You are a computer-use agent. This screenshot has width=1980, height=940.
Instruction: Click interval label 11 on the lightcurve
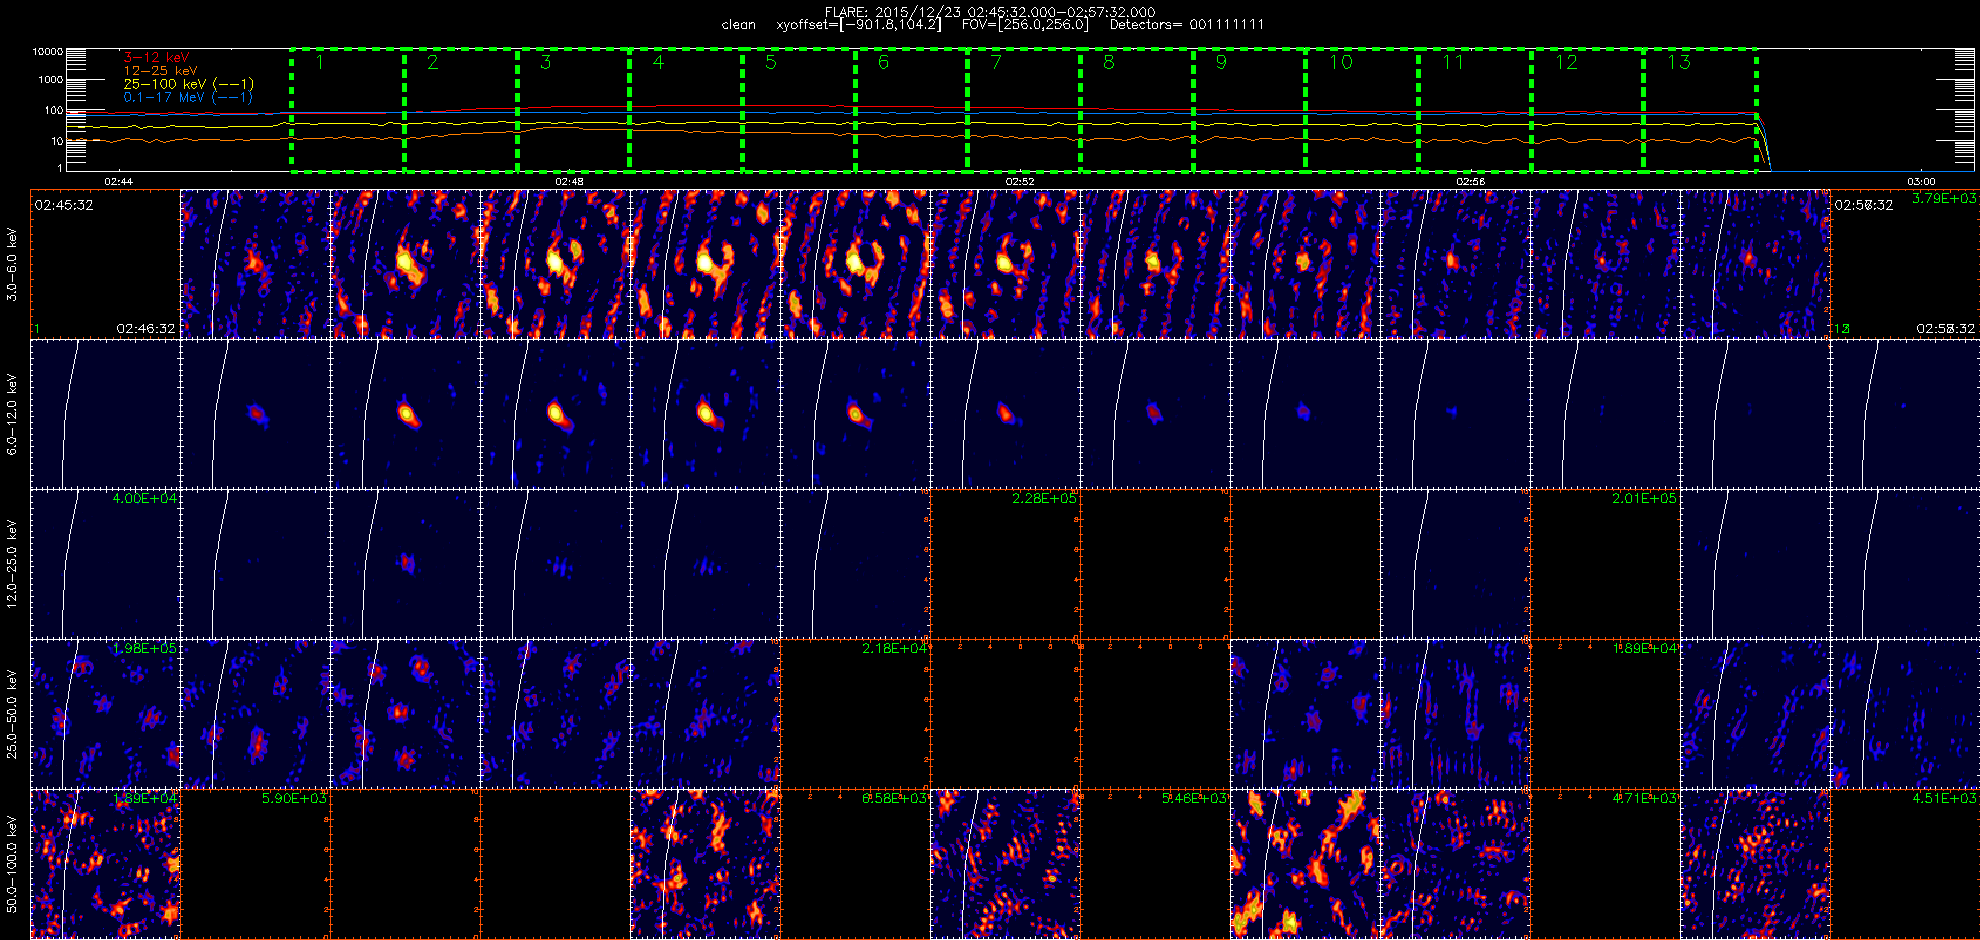pos(1453,63)
